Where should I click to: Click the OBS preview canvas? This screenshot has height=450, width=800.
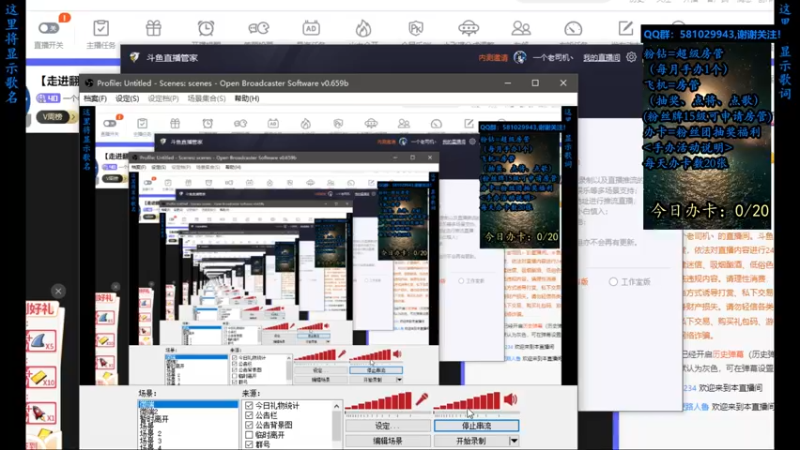328,245
